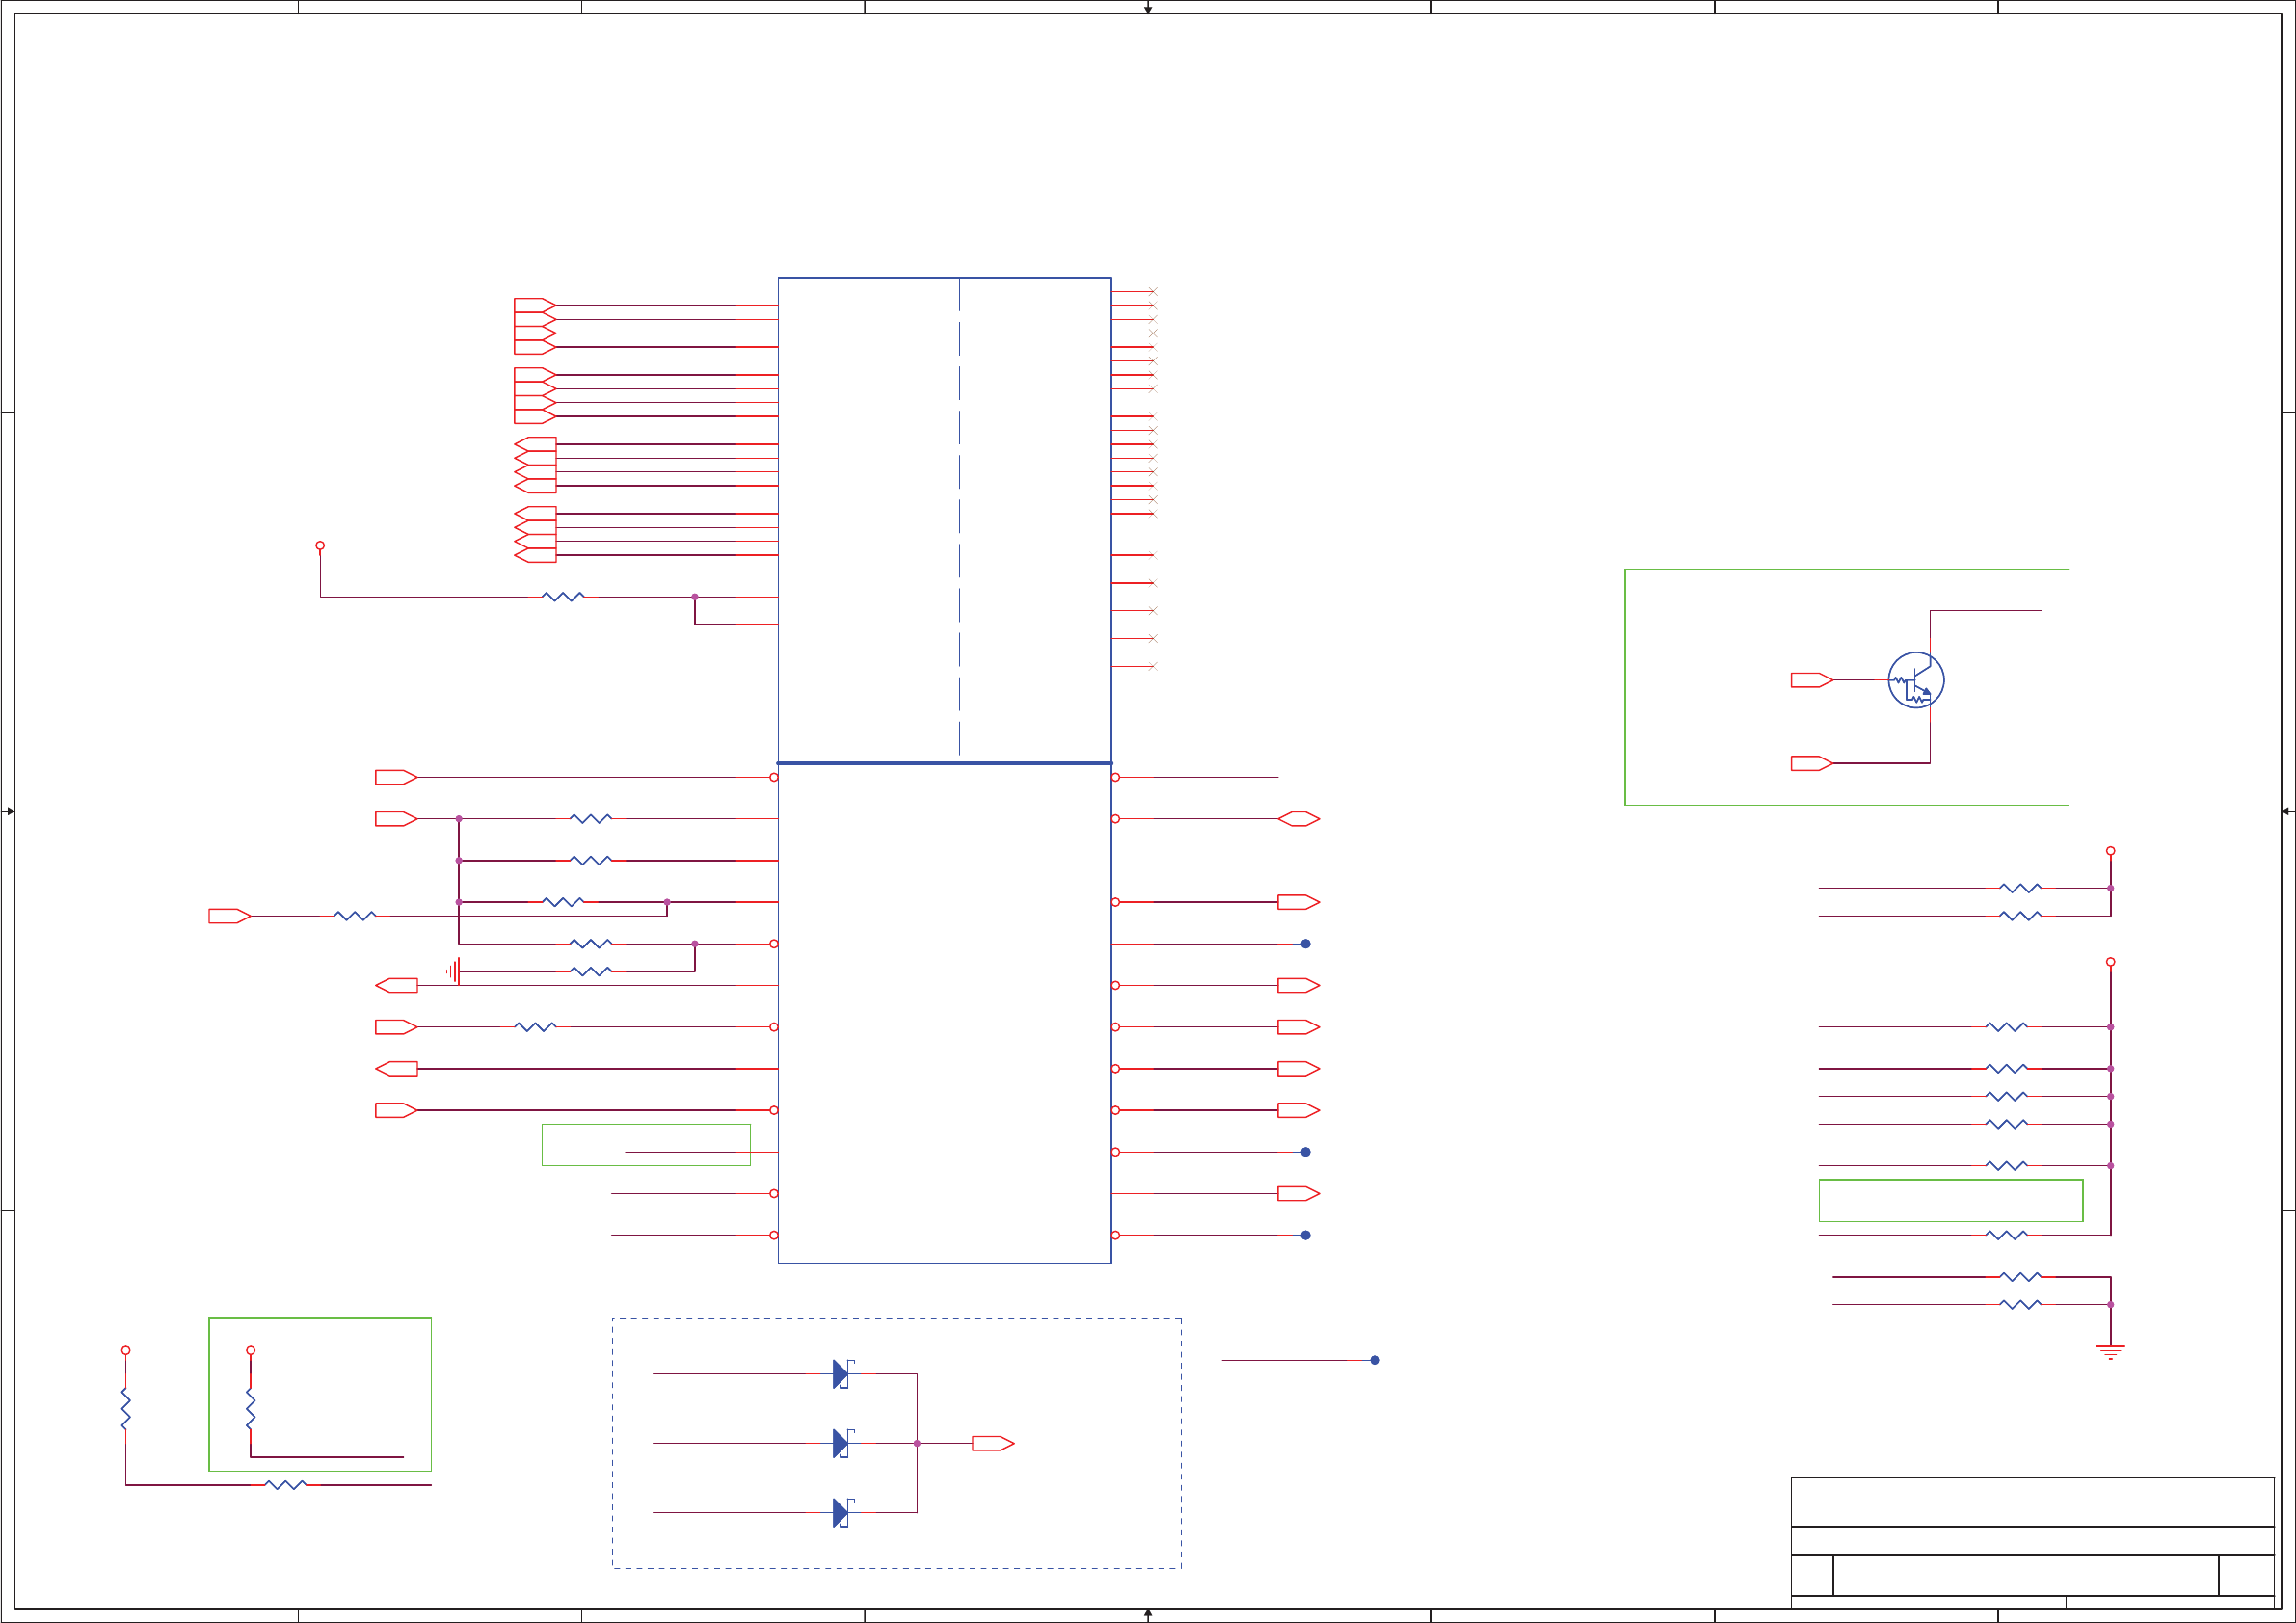2296x1623 pixels.
Task: Click the ground symbol at bottom right
Action: [2110, 1352]
